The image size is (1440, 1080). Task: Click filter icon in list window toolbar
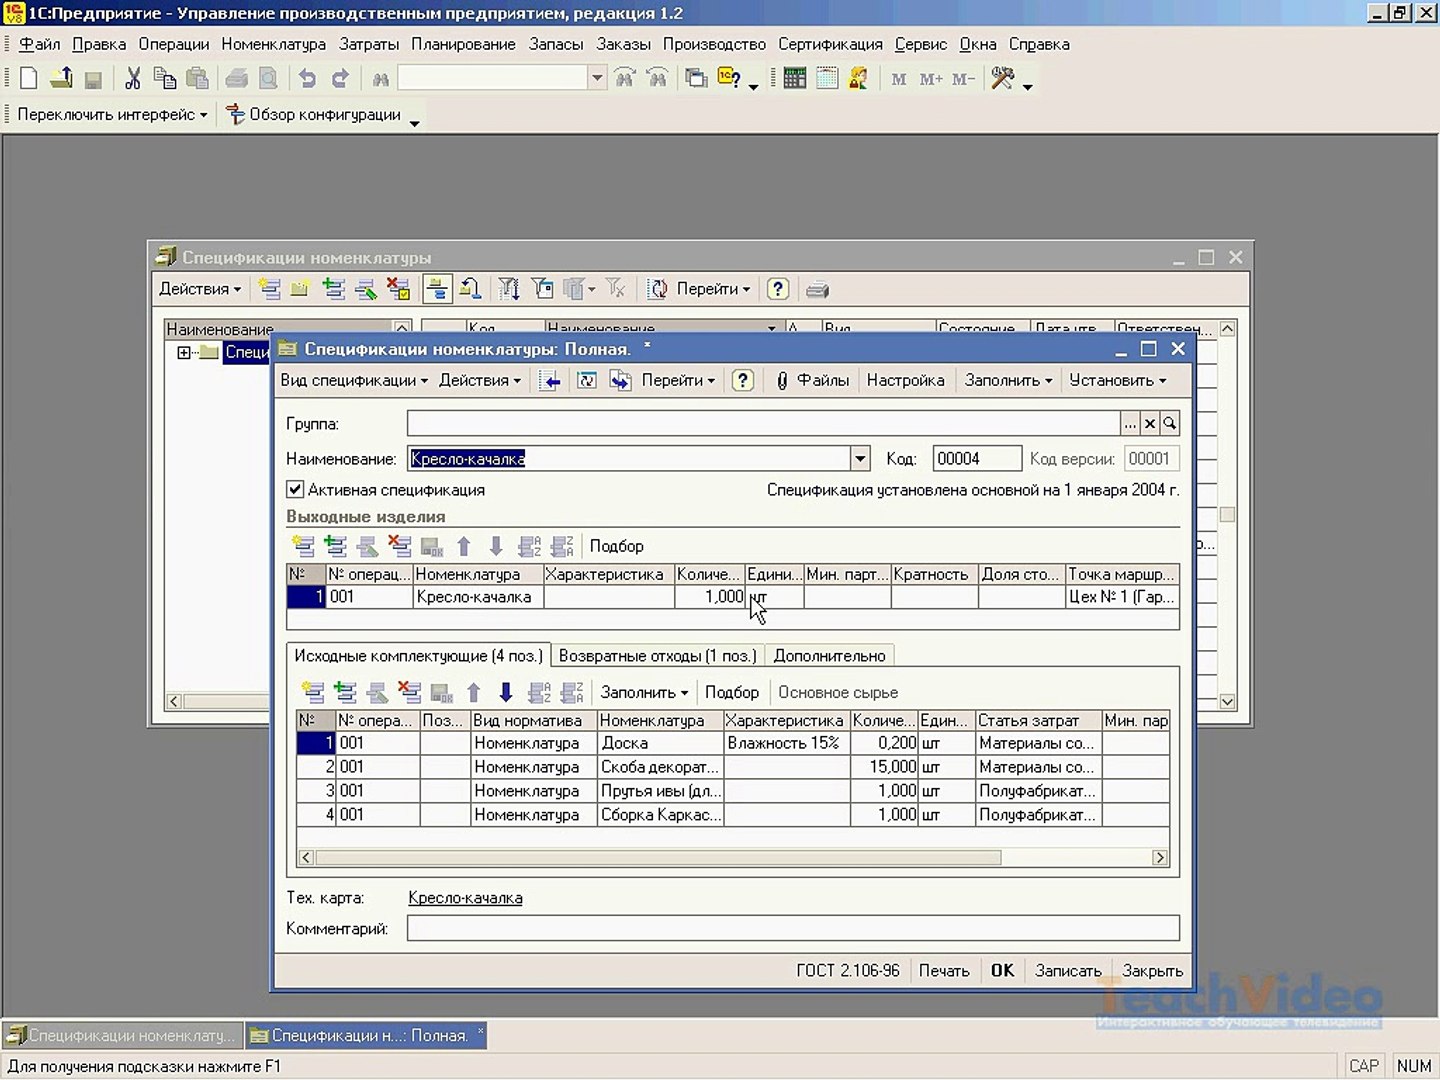coord(509,290)
